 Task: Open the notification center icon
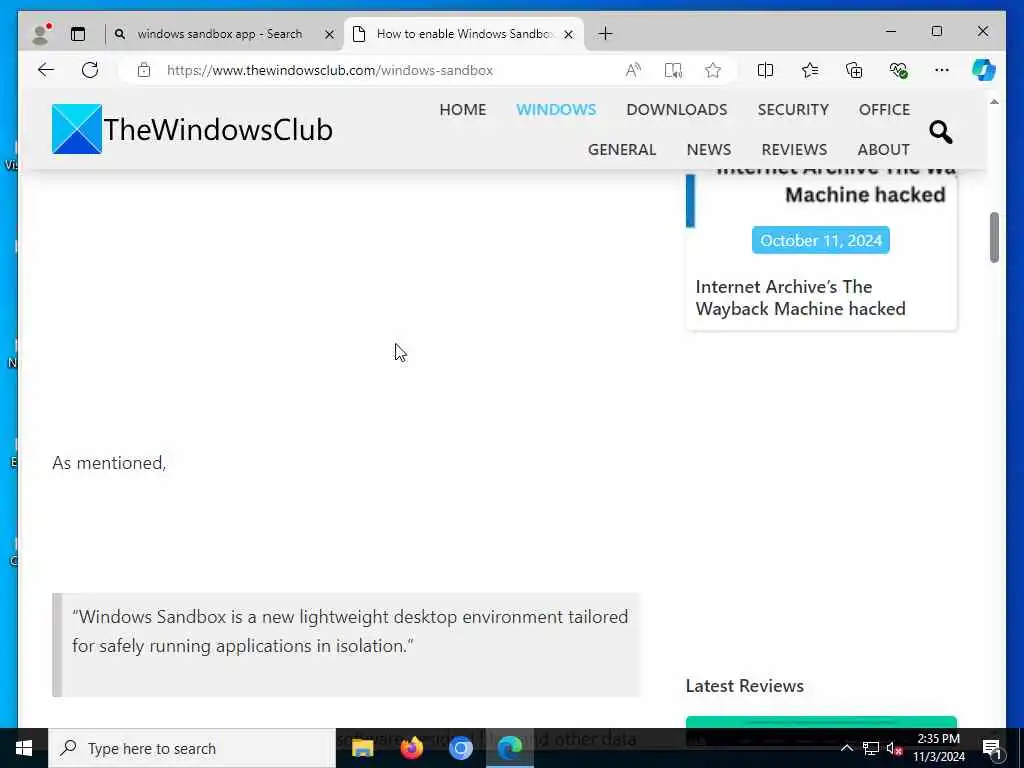tap(992, 748)
